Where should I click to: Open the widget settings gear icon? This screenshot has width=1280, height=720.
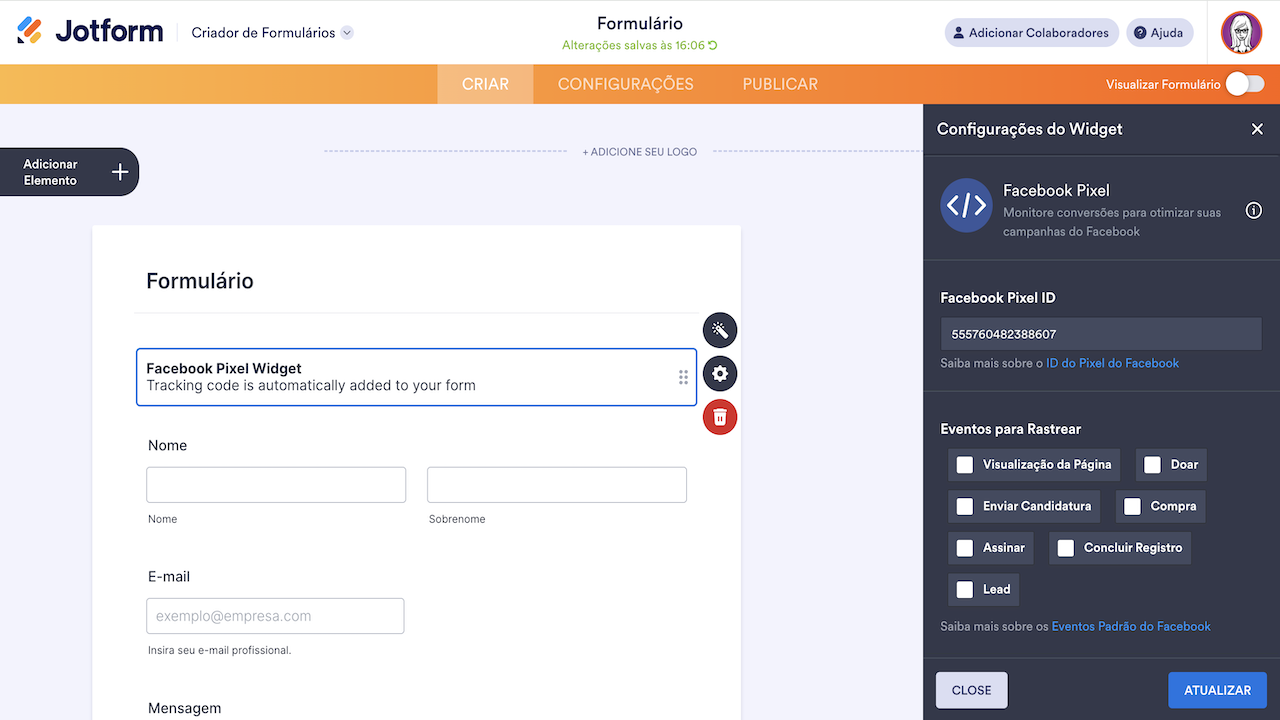[720, 374]
